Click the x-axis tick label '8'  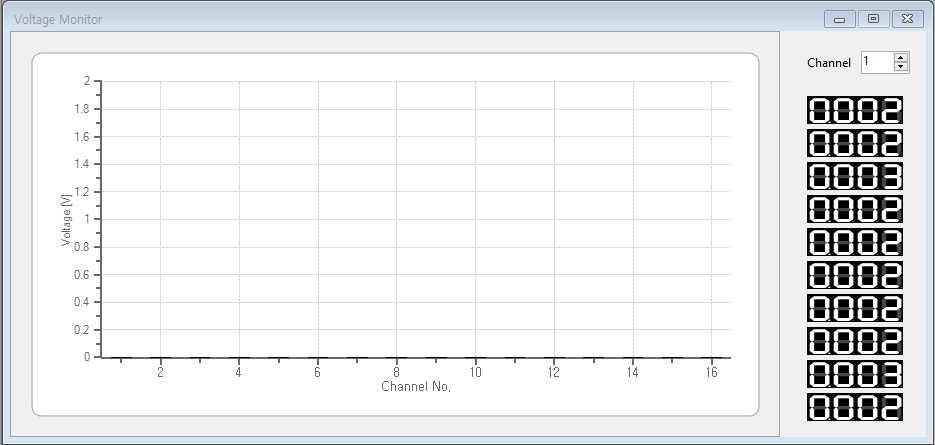click(x=396, y=372)
